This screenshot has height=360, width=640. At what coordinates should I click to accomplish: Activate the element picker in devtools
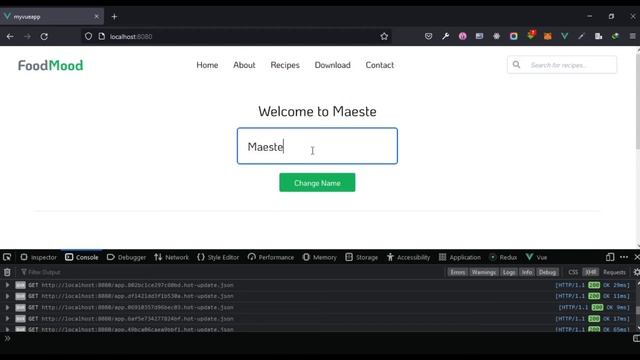(x=7, y=257)
